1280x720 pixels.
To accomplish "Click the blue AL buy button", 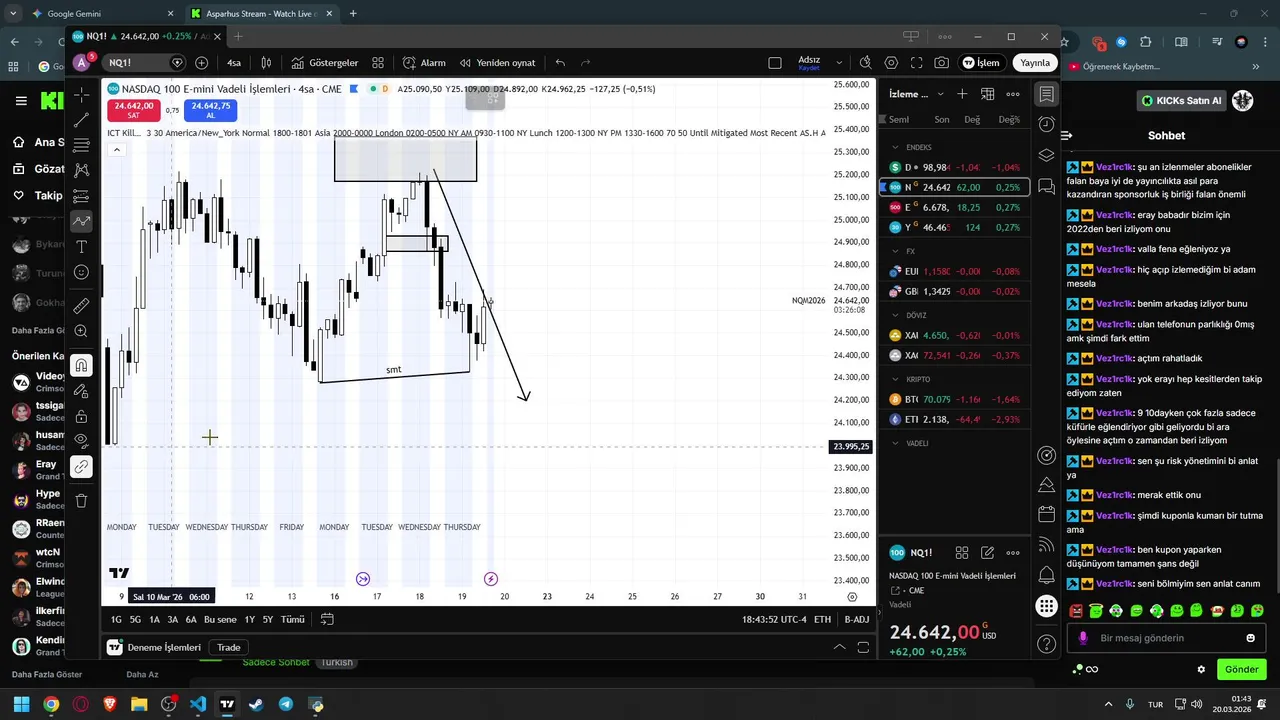I will tap(211, 110).
